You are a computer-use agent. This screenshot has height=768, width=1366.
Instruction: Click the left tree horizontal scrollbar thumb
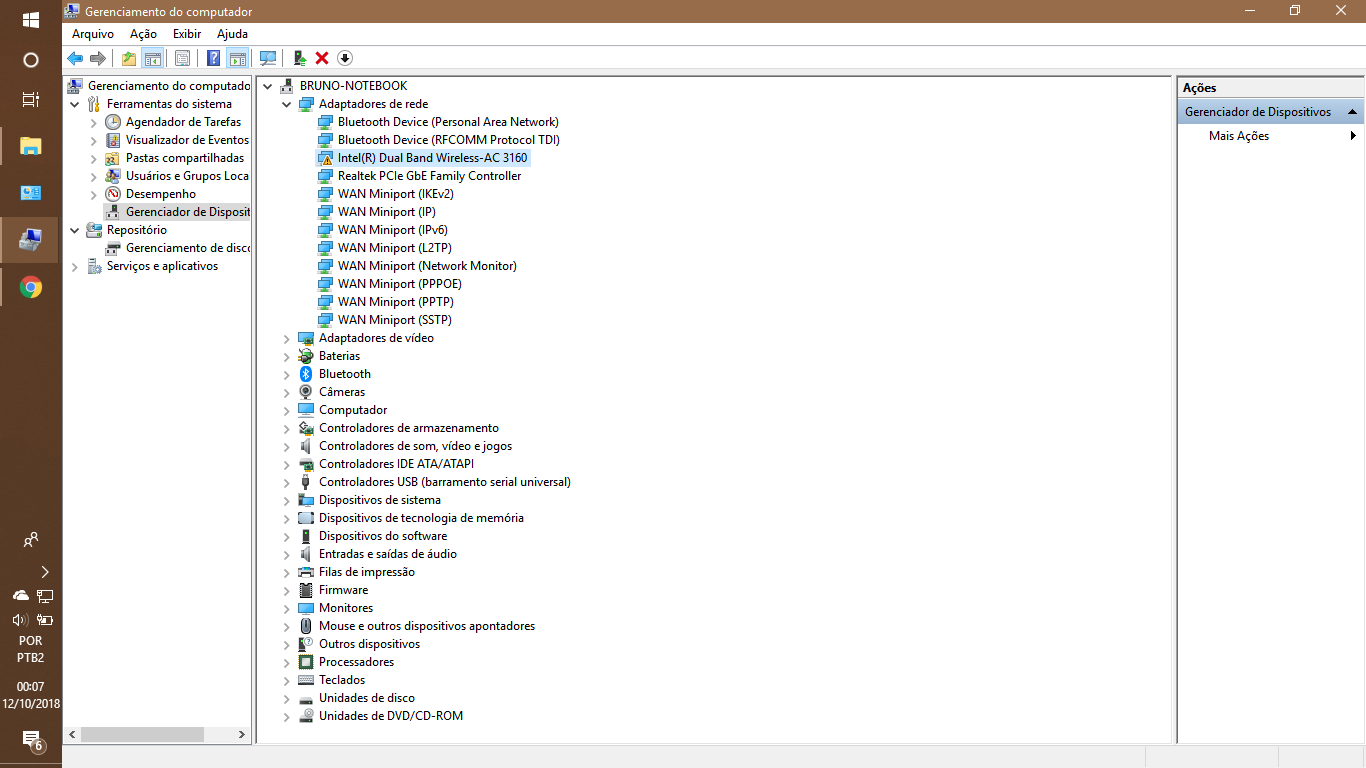pos(142,734)
